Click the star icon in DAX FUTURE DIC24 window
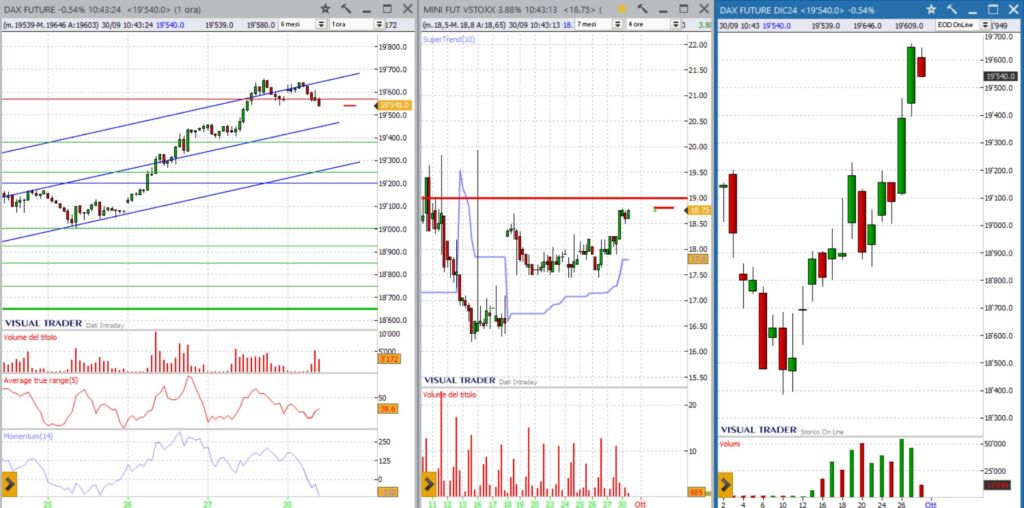This screenshot has height=508, width=1024. pos(931,9)
